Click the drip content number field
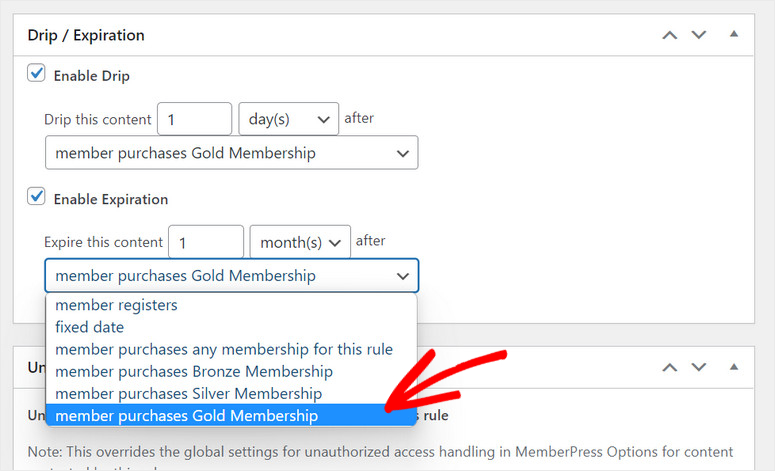 [195, 119]
